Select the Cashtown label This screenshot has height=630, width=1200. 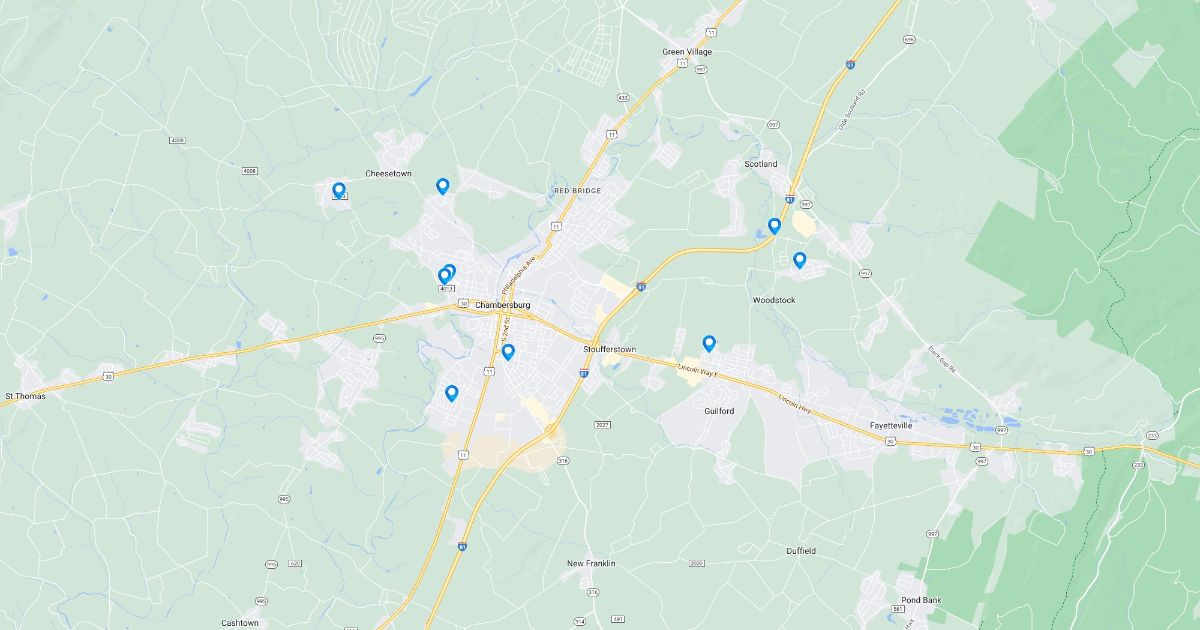tap(240, 623)
